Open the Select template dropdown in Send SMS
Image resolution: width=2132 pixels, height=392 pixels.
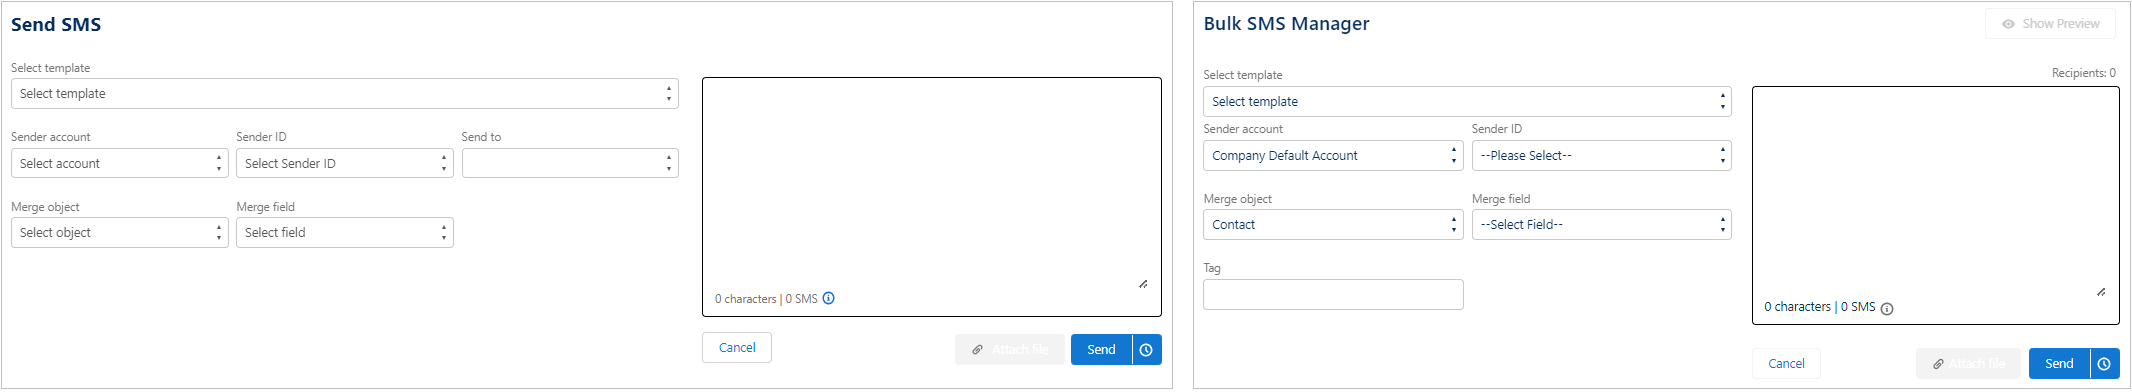tap(345, 94)
